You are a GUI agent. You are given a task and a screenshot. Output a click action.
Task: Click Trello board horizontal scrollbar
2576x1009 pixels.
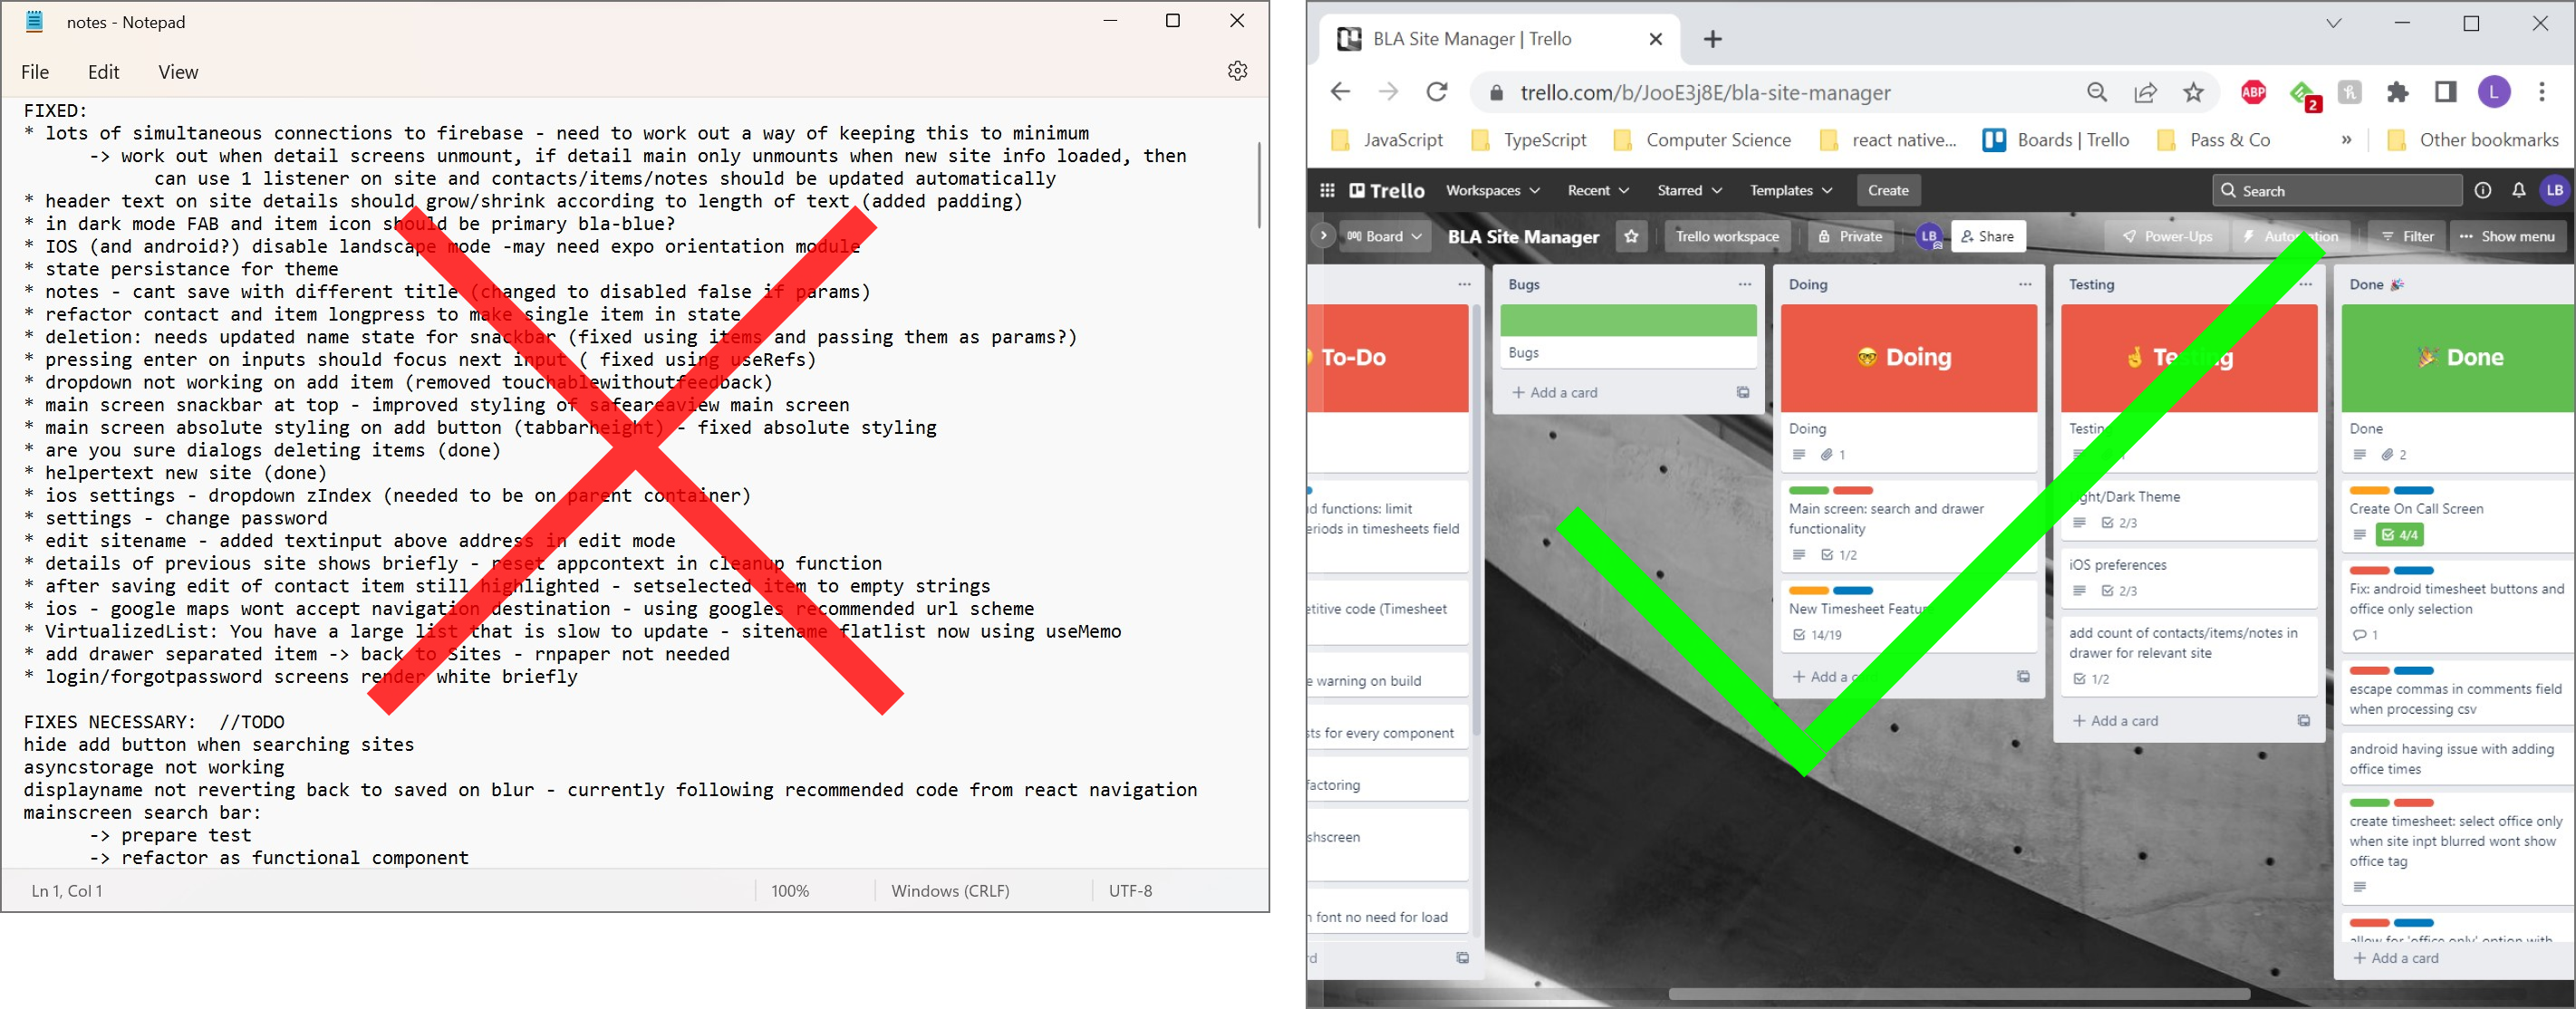pyautogui.click(x=1959, y=994)
